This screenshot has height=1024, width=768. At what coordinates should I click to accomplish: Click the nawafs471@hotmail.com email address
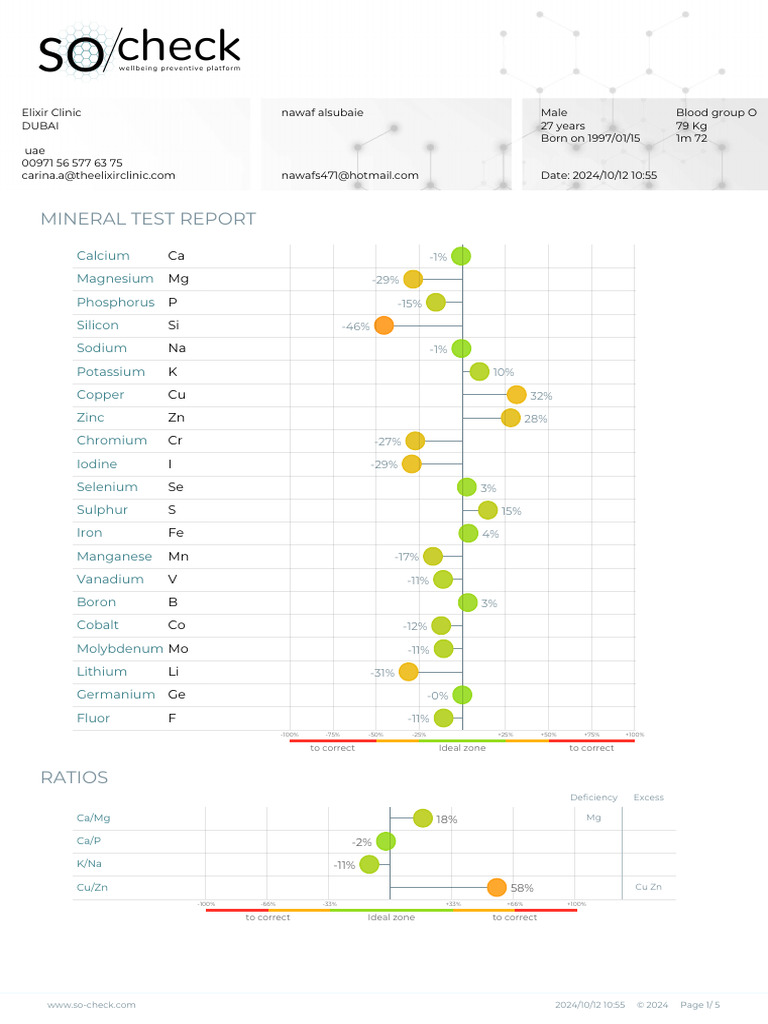coord(350,175)
